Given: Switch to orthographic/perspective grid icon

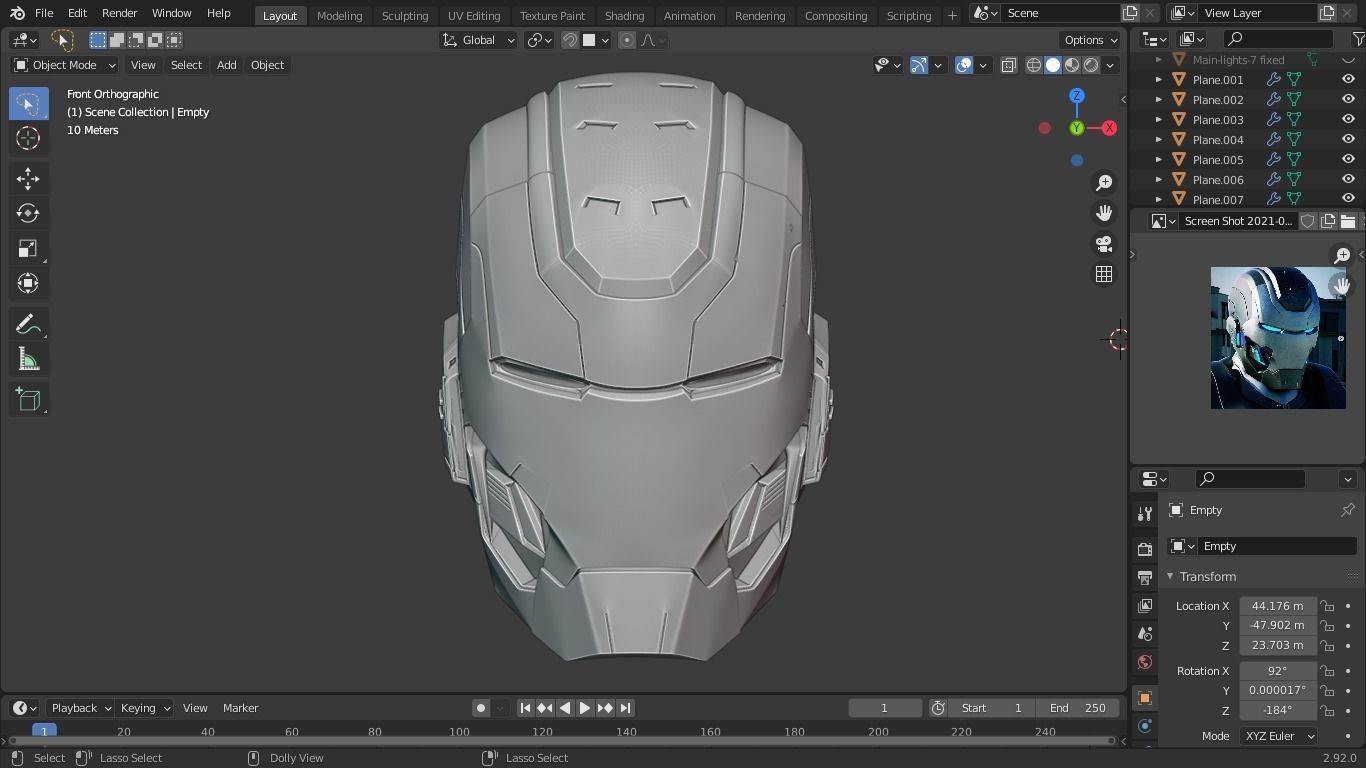Looking at the screenshot, I should [1104, 274].
